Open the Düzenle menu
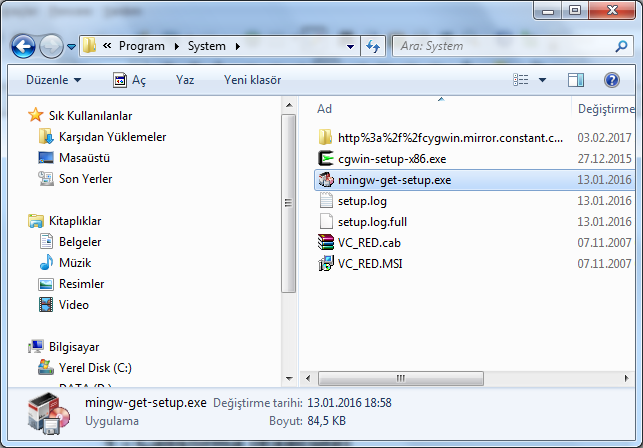This screenshot has height=448, width=643. click(53, 80)
